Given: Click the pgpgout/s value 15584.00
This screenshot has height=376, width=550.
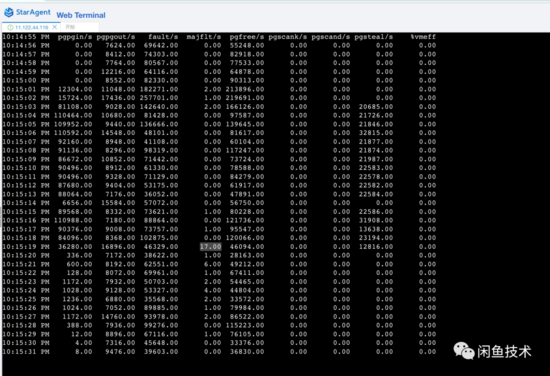Looking at the screenshot, I should 118,203.
